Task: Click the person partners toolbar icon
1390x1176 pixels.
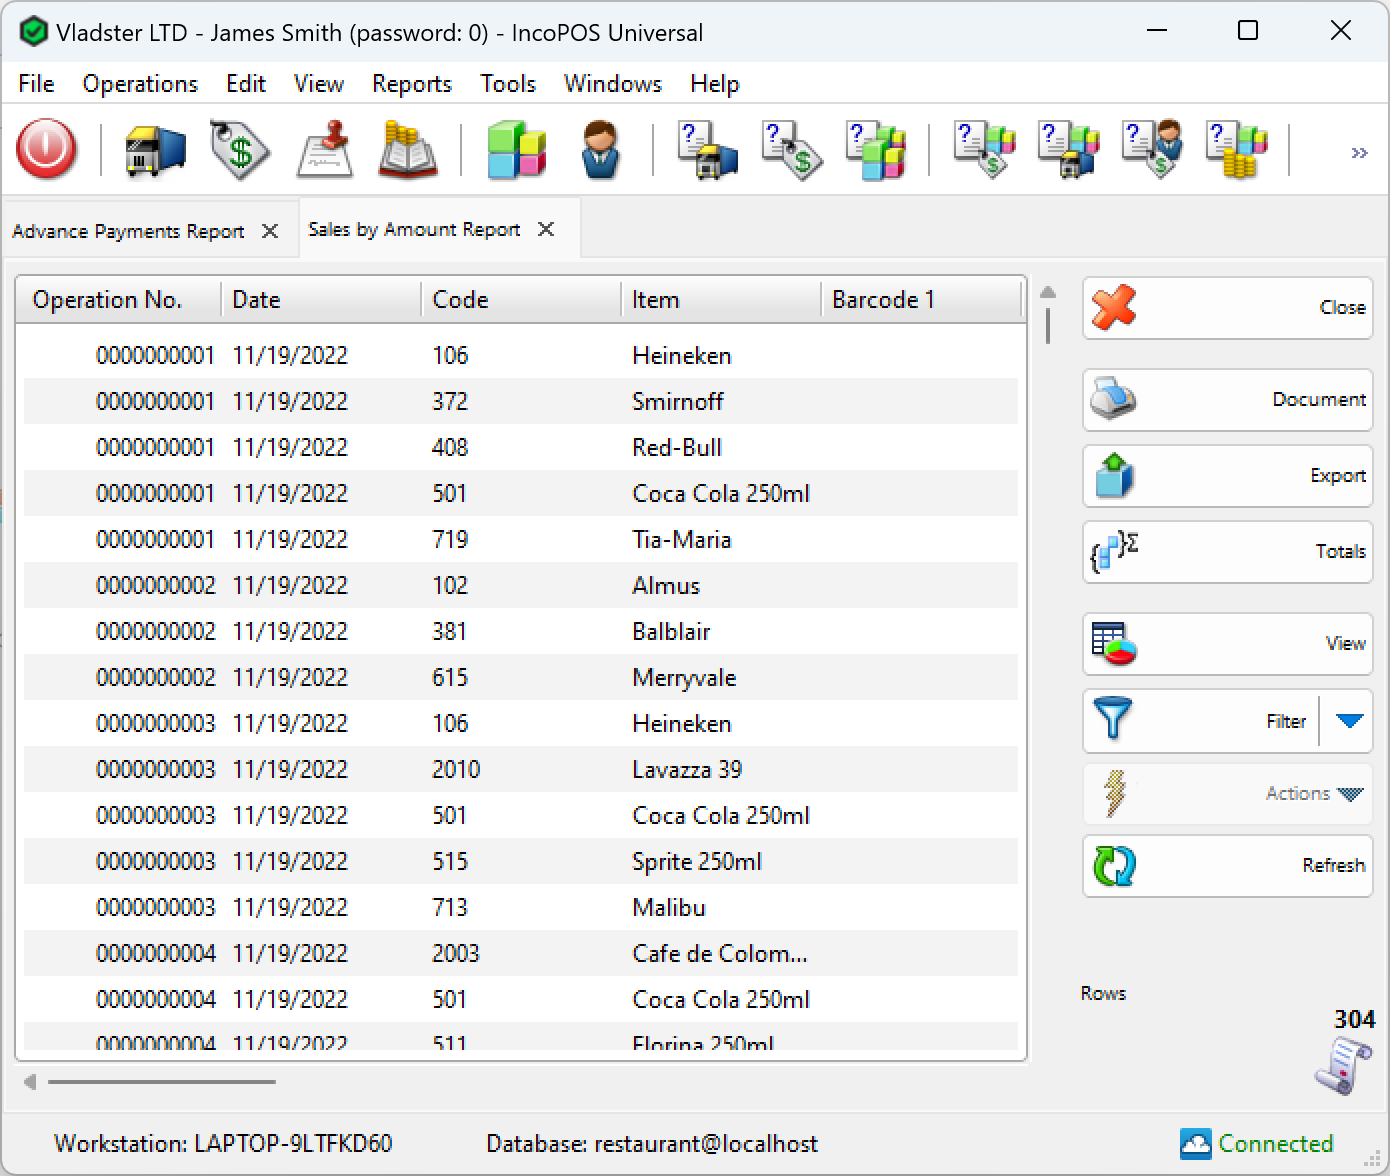Action: coord(600,151)
